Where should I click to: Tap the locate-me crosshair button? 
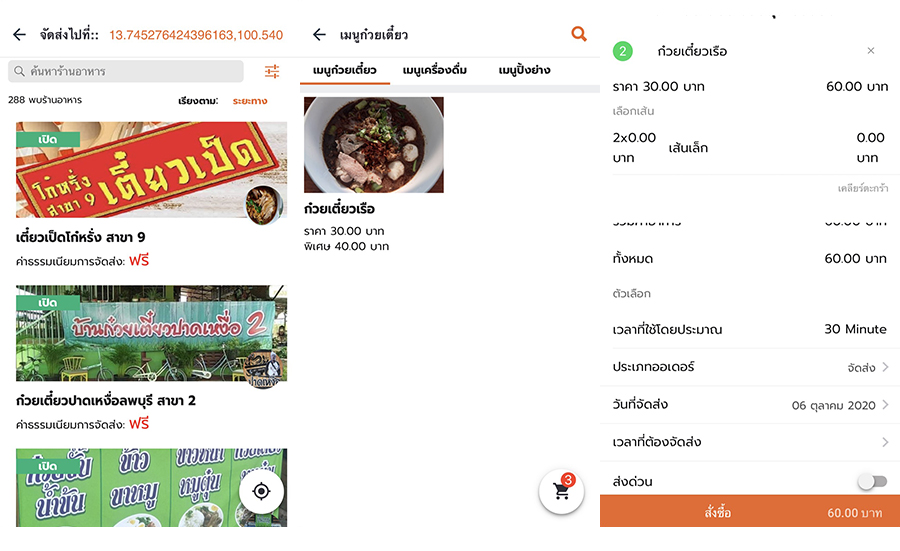tap(261, 491)
